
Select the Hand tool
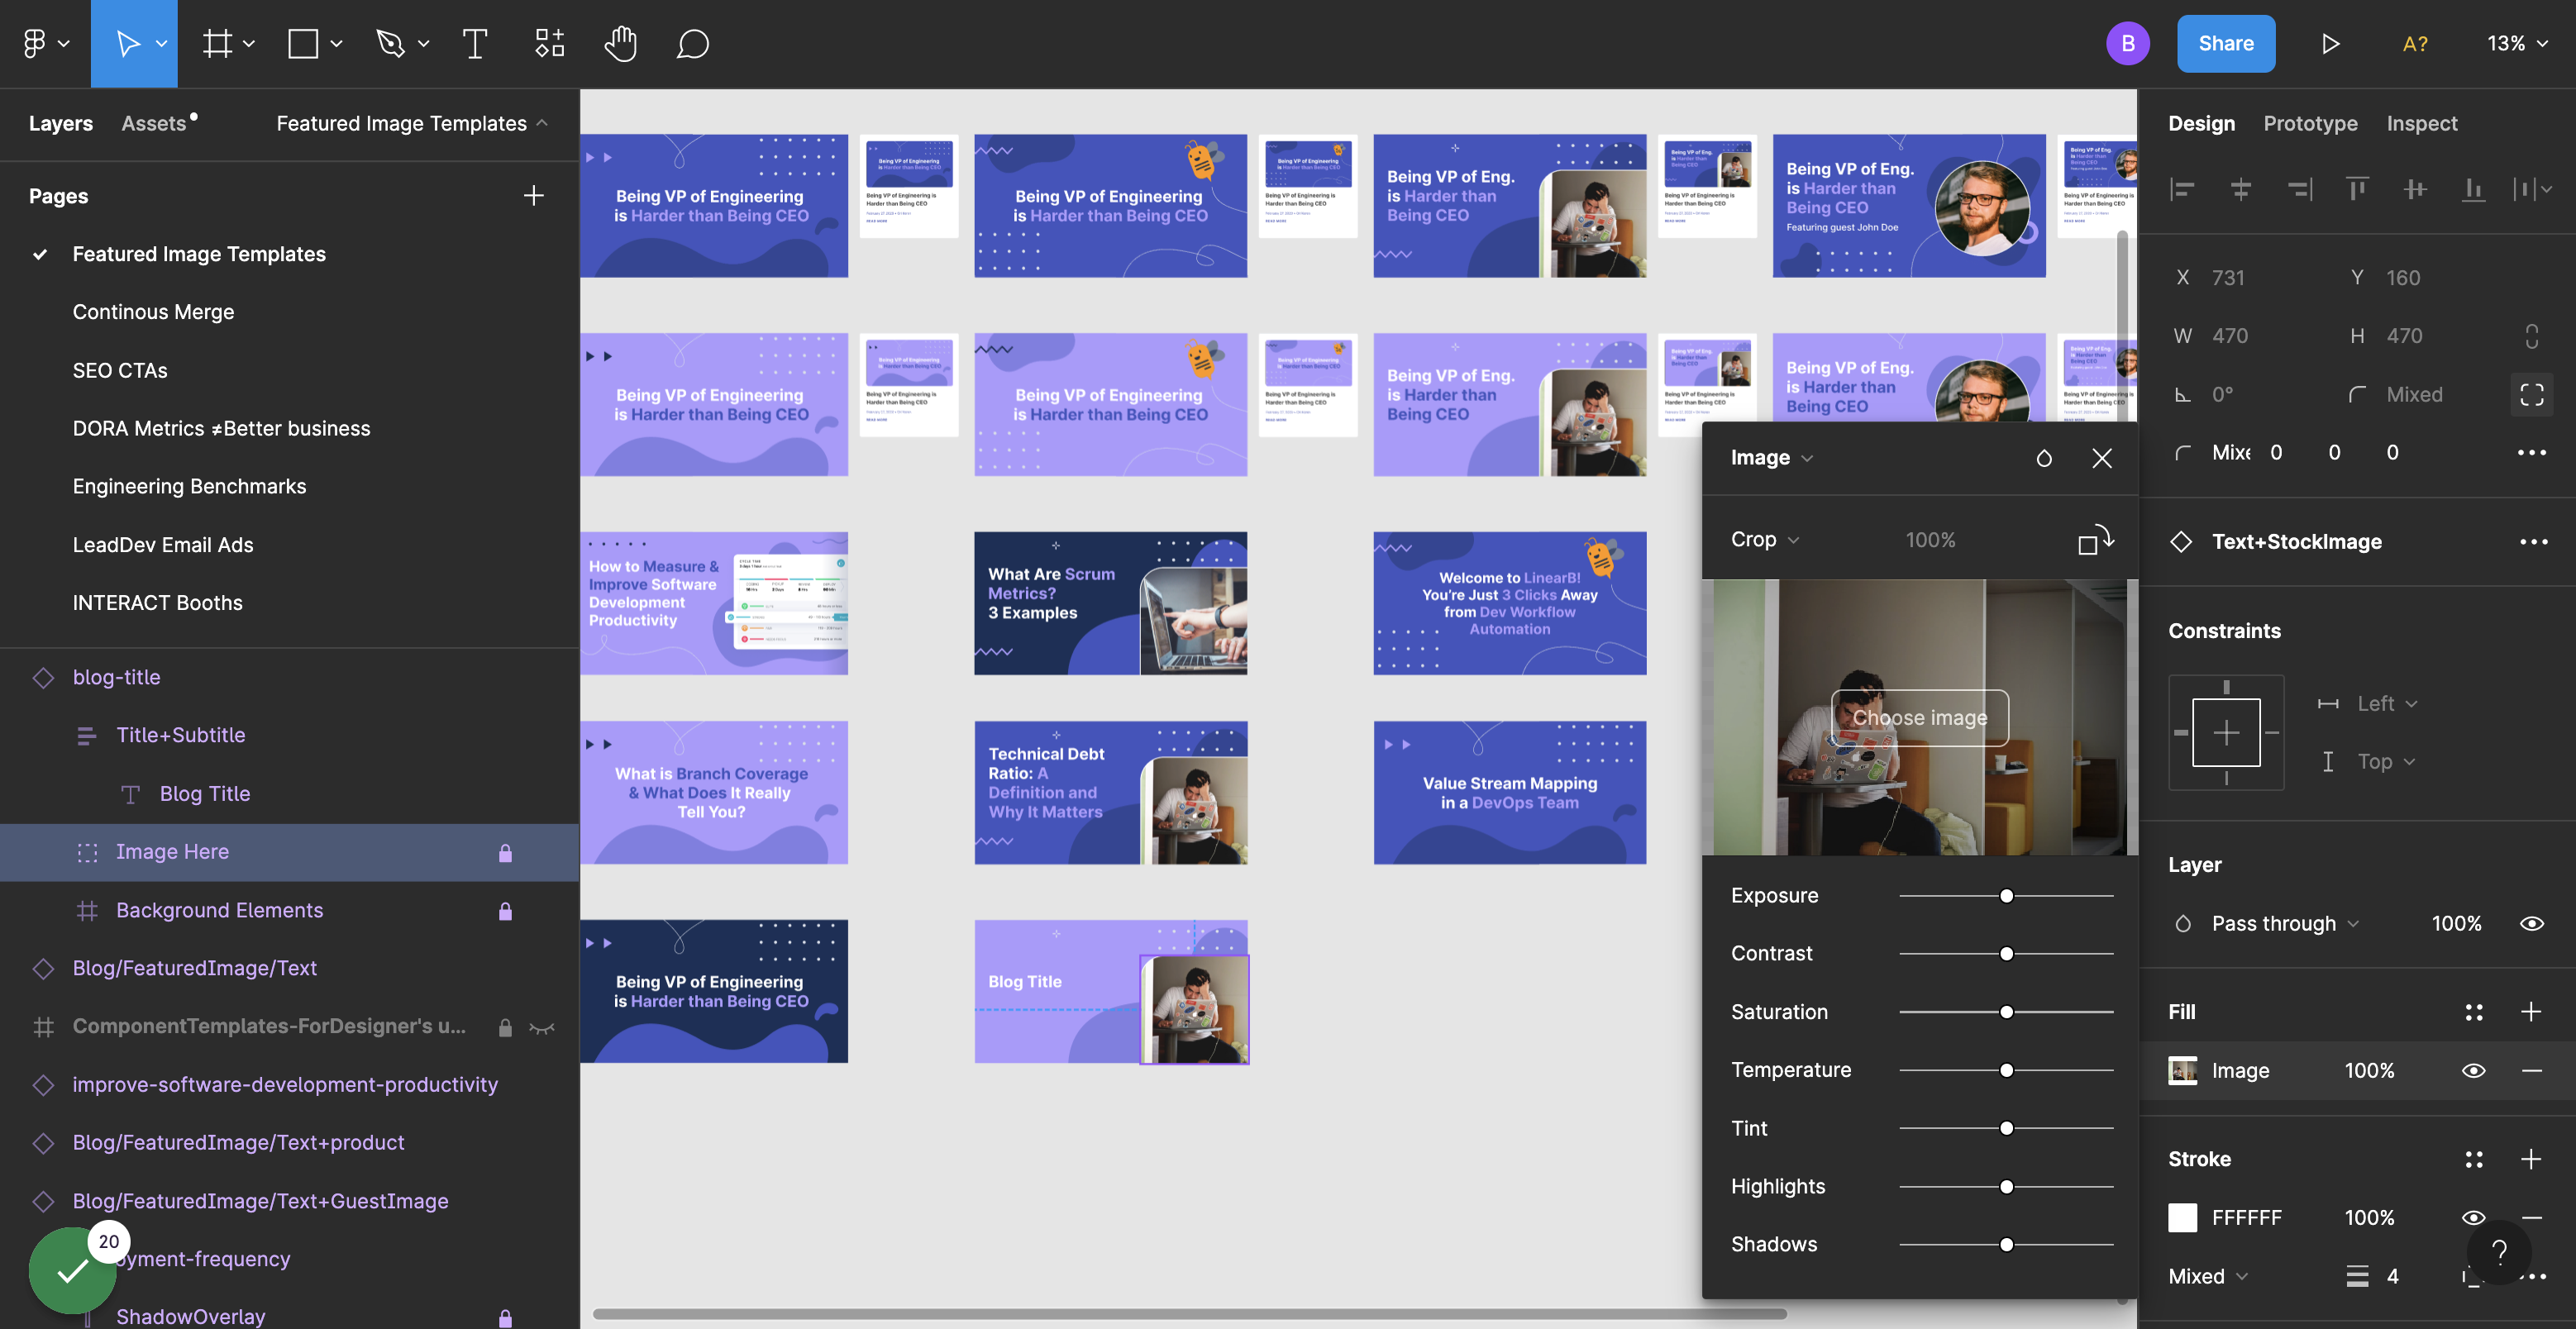[621, 44]
